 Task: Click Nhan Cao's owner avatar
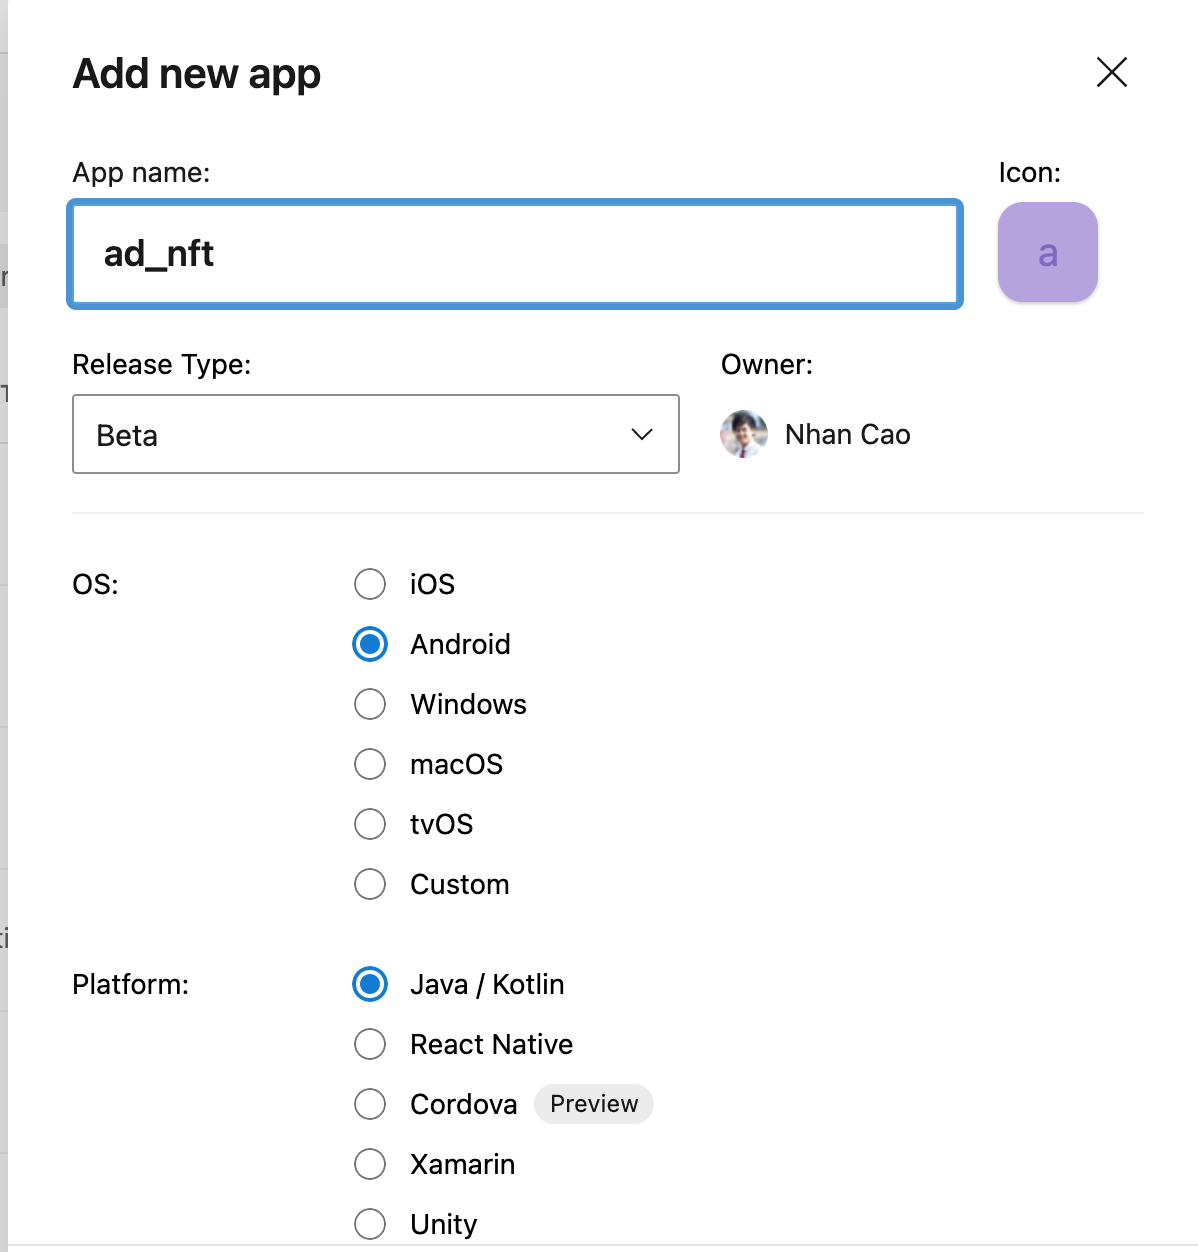(x=744, y=434)
